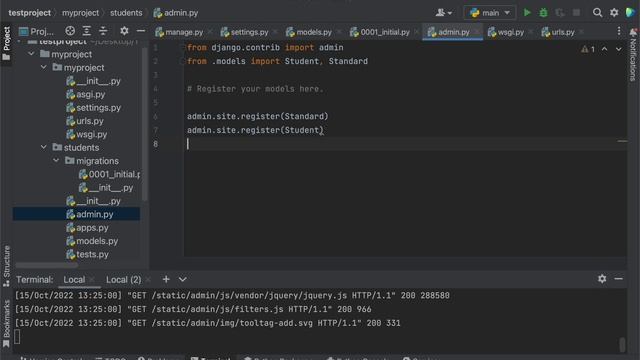Open the Proj... view selector dropdown

(x=37, y=31)
